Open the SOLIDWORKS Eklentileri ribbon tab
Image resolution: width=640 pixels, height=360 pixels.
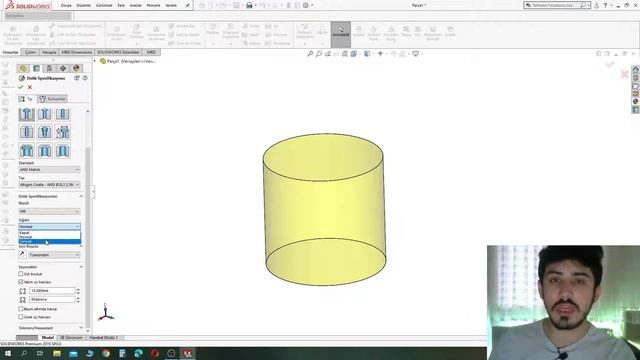[x=118, y=52]
